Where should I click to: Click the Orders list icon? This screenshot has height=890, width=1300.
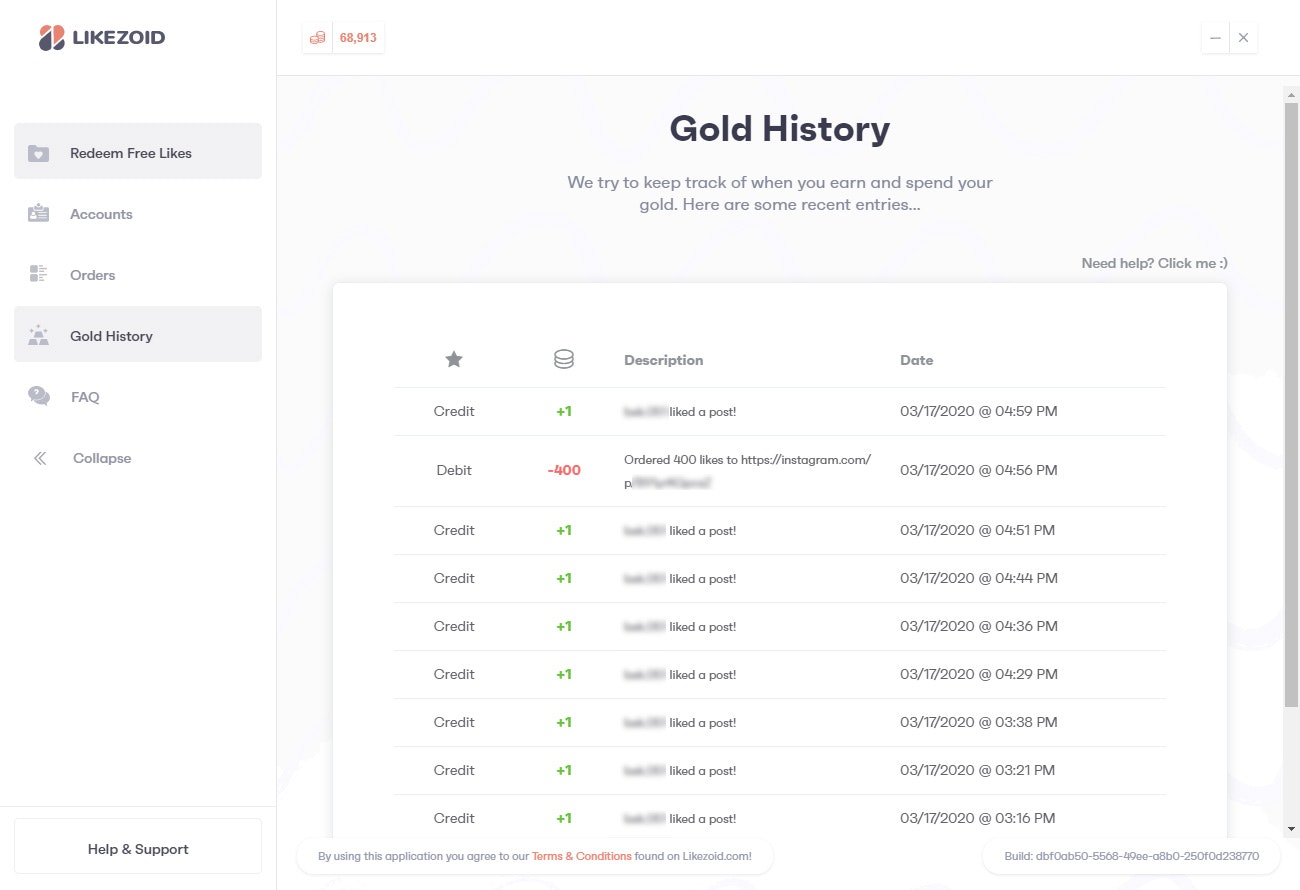click(x=39, y=275)
